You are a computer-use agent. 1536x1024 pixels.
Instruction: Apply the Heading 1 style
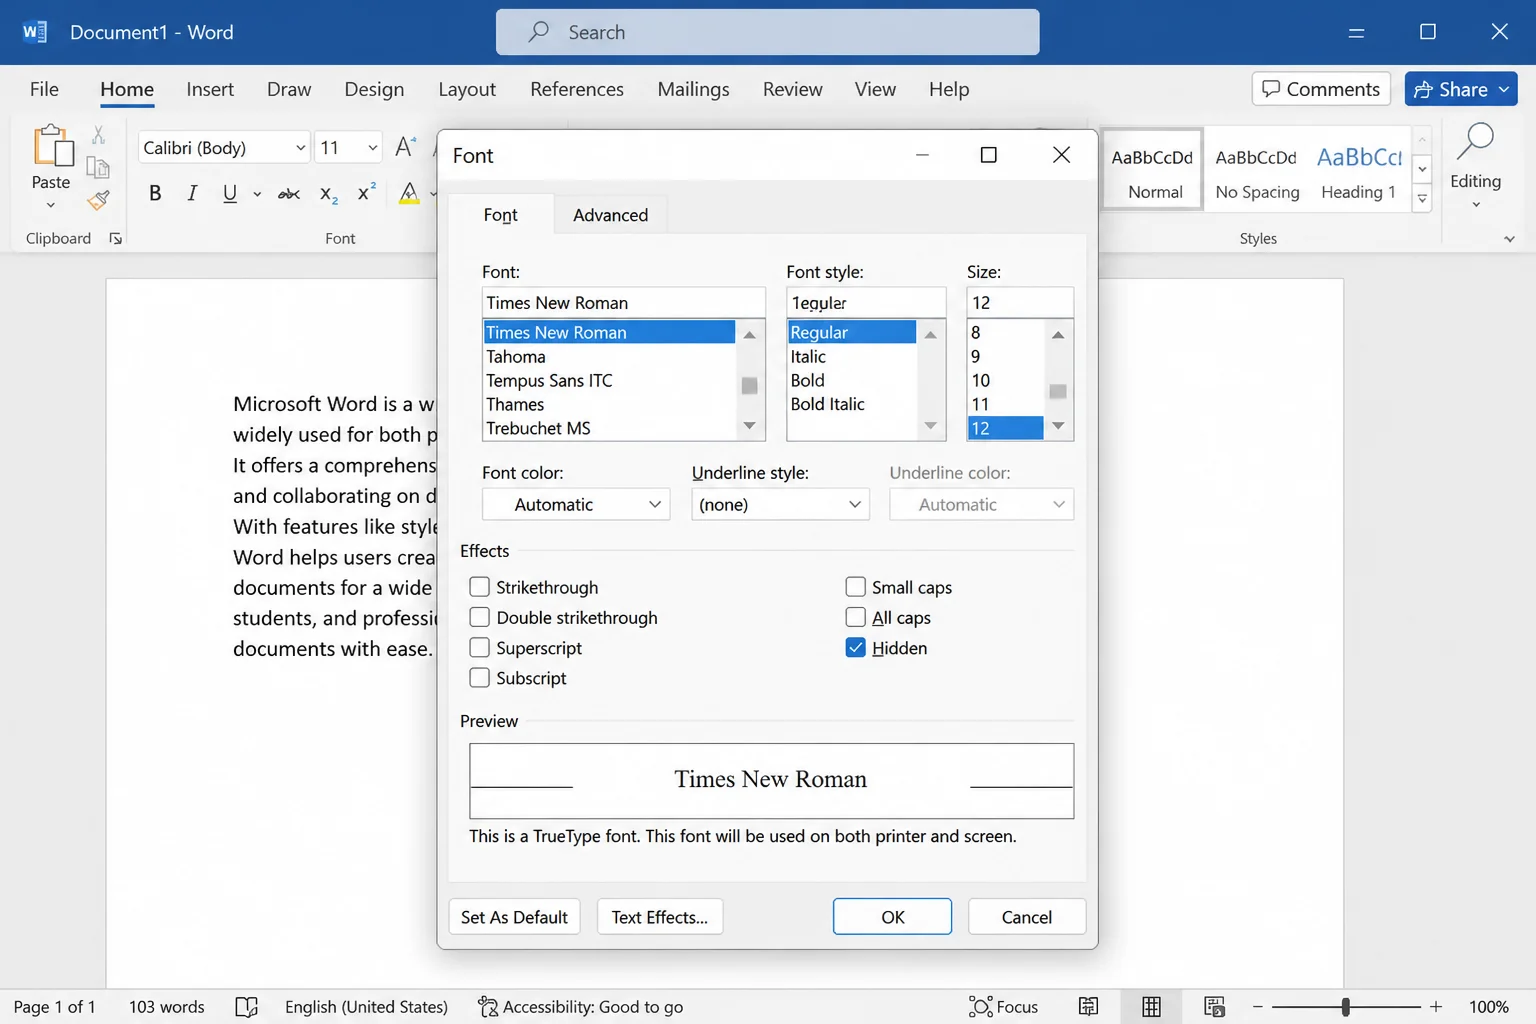pos(1358,172)
